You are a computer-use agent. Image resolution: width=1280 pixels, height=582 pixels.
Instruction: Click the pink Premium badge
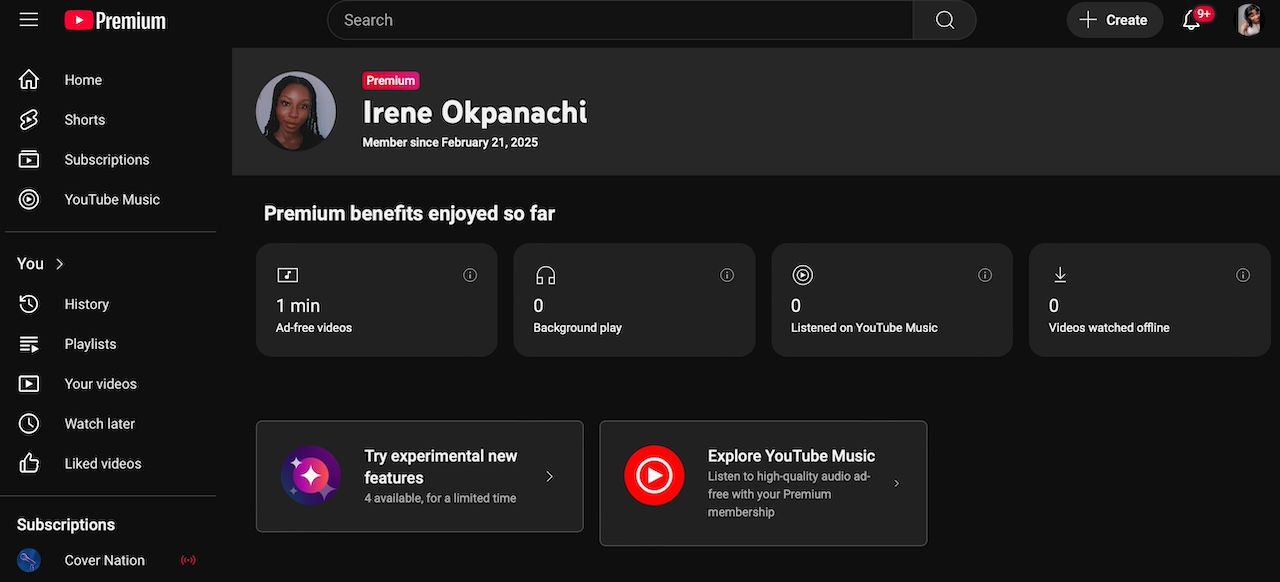391,81
